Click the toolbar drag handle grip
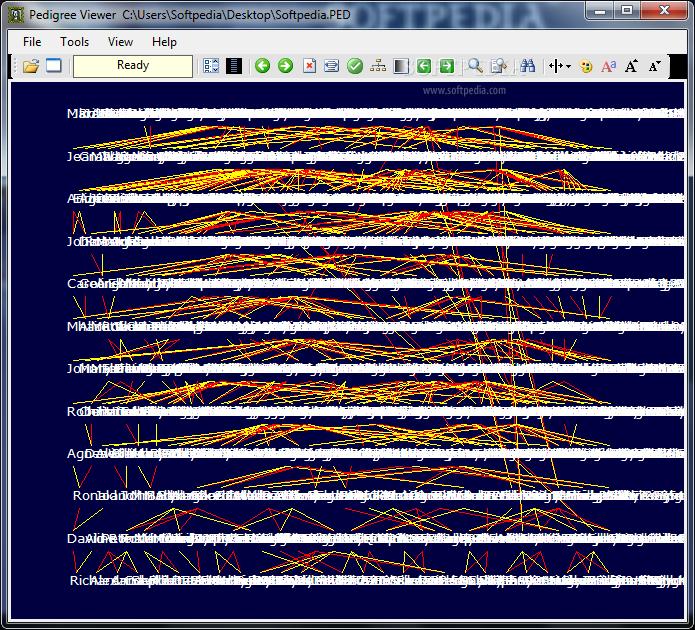Screen dimensions: 695x630 [16, 66]
